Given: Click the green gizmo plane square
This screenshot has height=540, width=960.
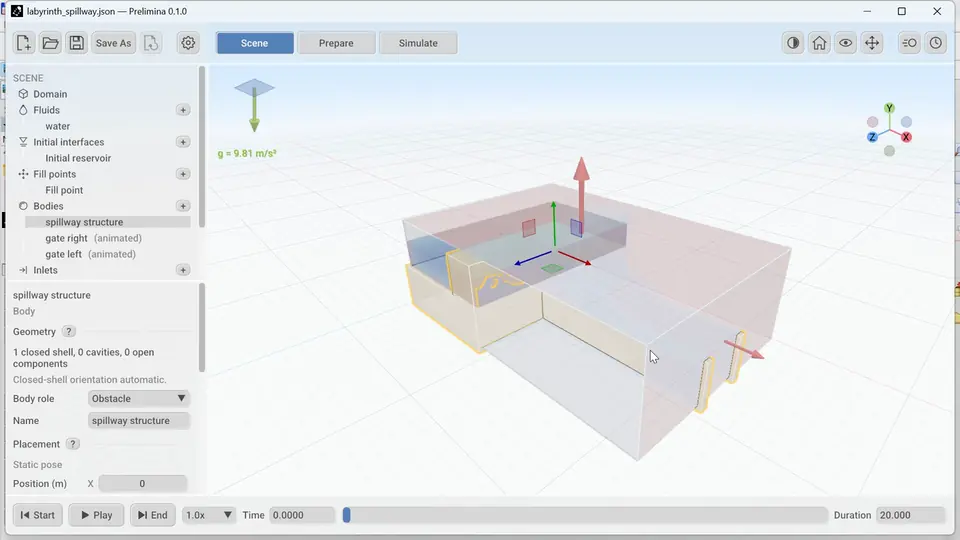Looking at the screenshot, I should coord(552,268).
